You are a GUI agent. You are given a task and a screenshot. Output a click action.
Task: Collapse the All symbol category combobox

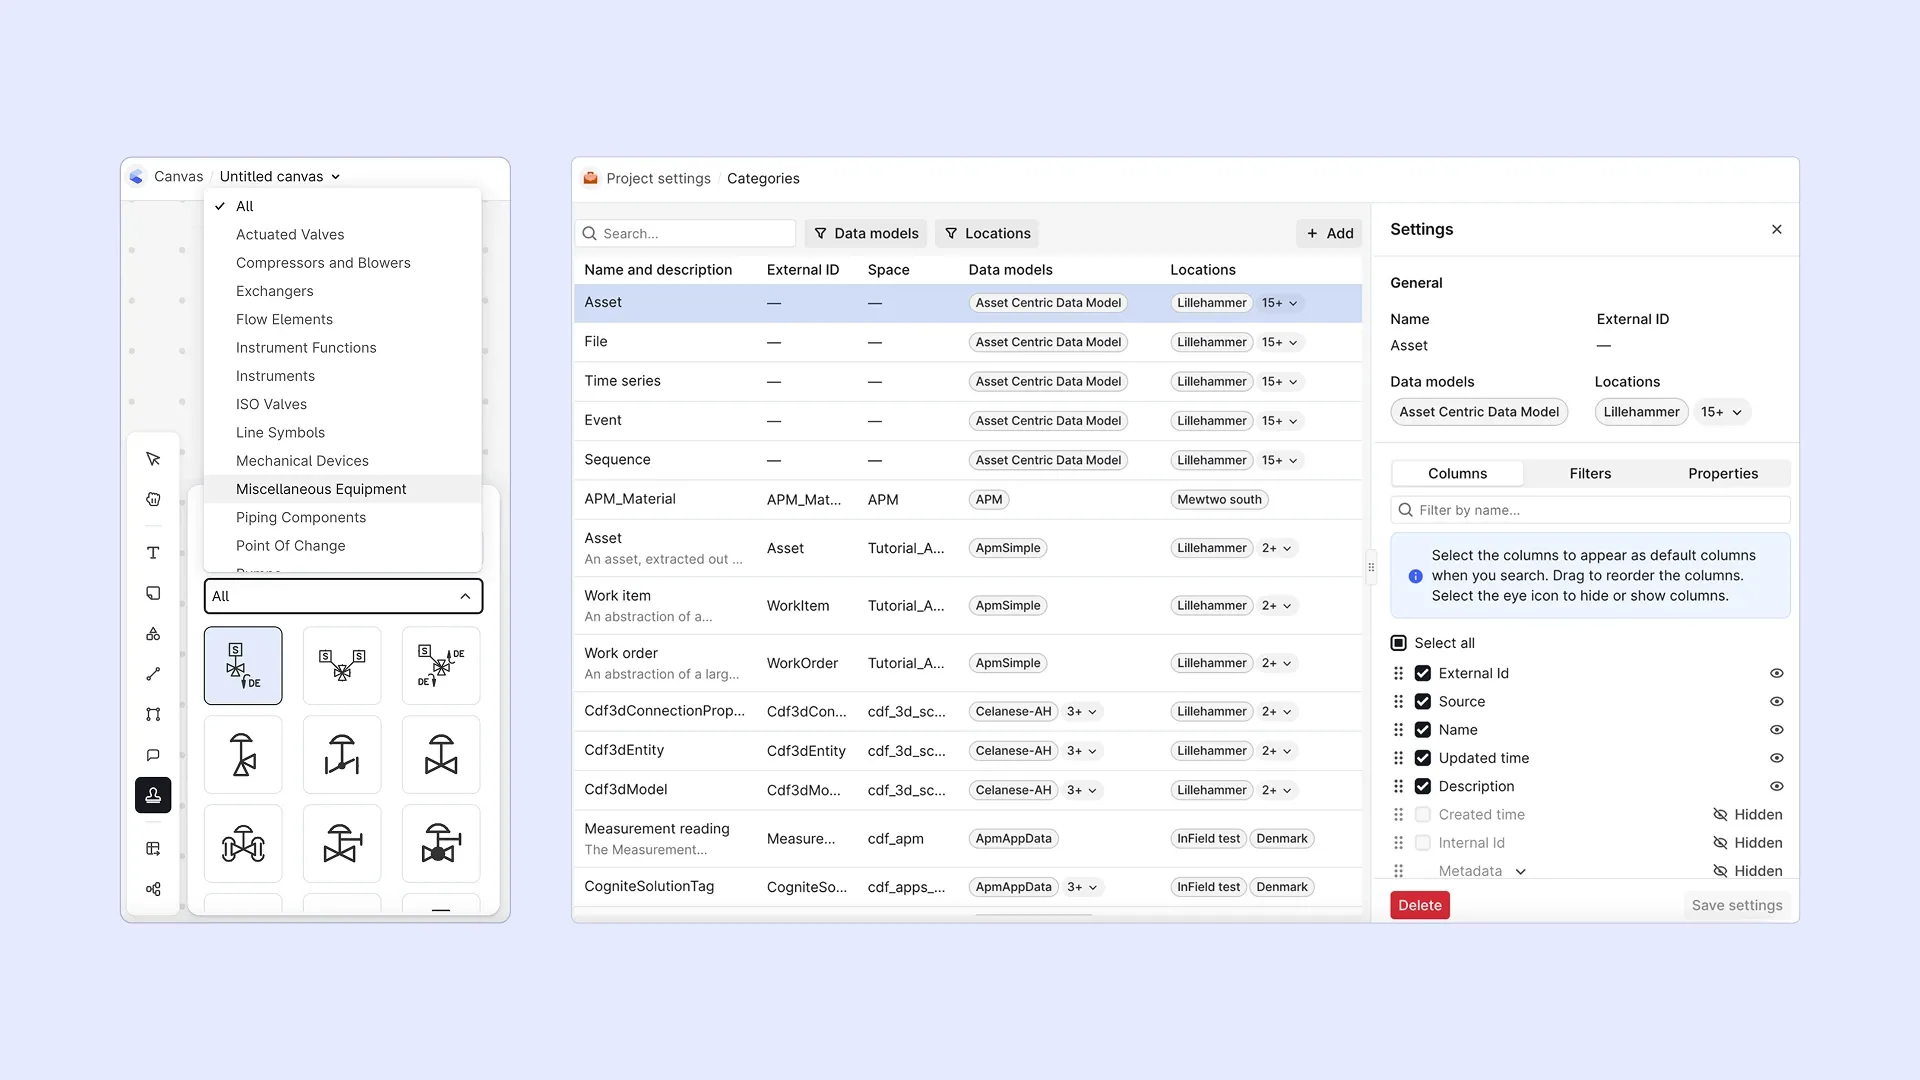(x=344, y=596)
